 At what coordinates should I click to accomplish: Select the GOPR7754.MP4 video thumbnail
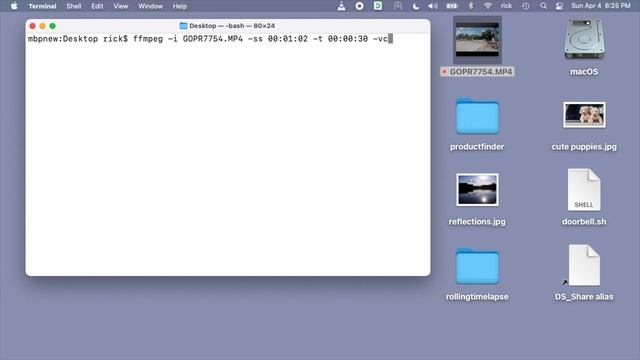click(x=477, y=40)
